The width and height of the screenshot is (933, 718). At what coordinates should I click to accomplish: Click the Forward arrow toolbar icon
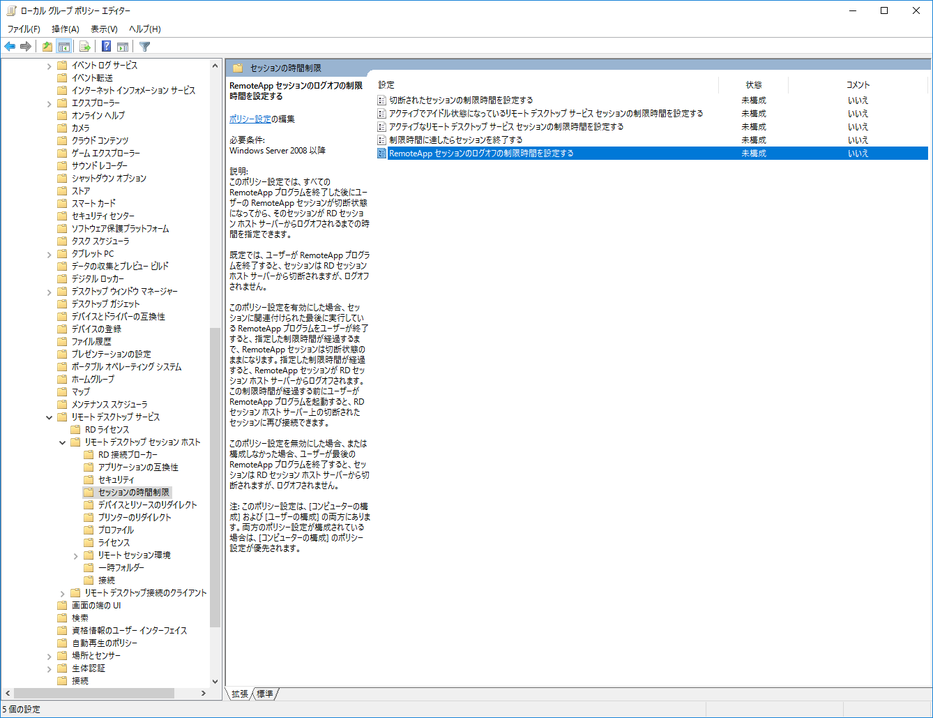tap(26, 46)
